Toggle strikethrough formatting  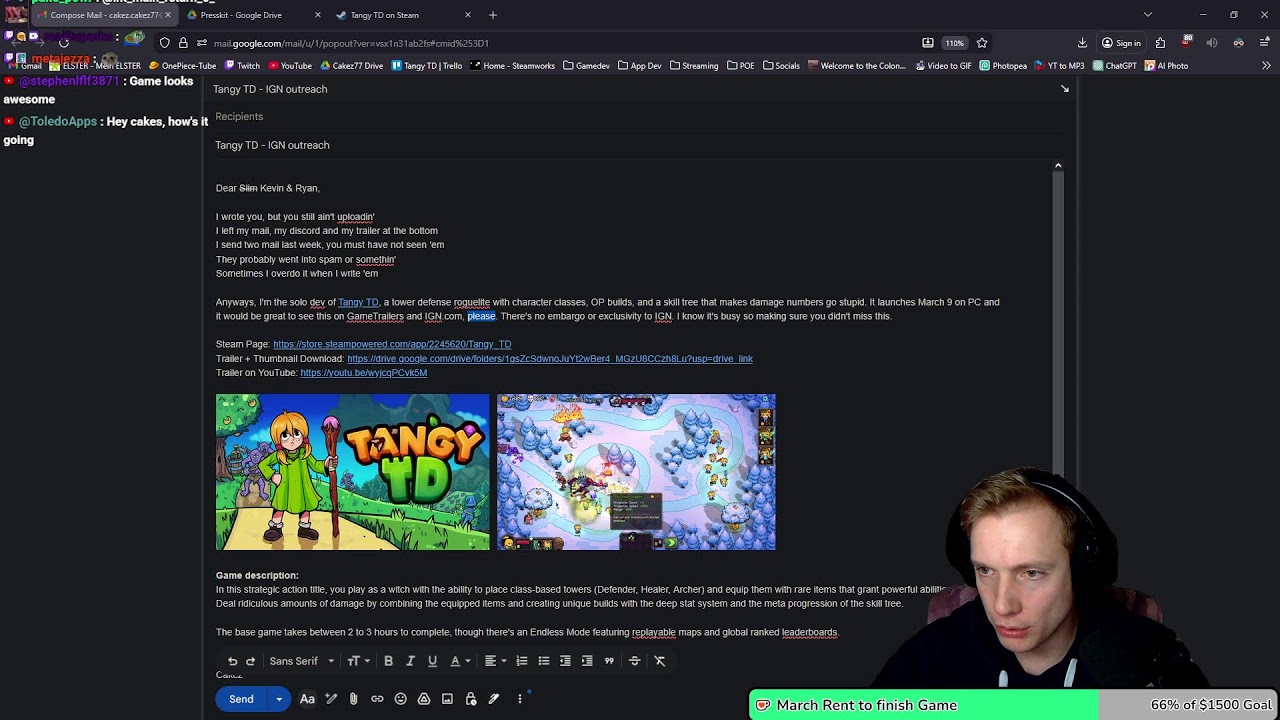(x=634, y=661)
